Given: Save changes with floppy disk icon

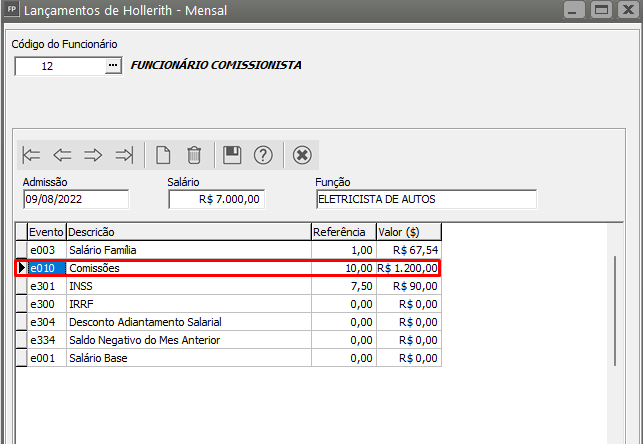Looking at the screenshot, I should click(232, 155).
